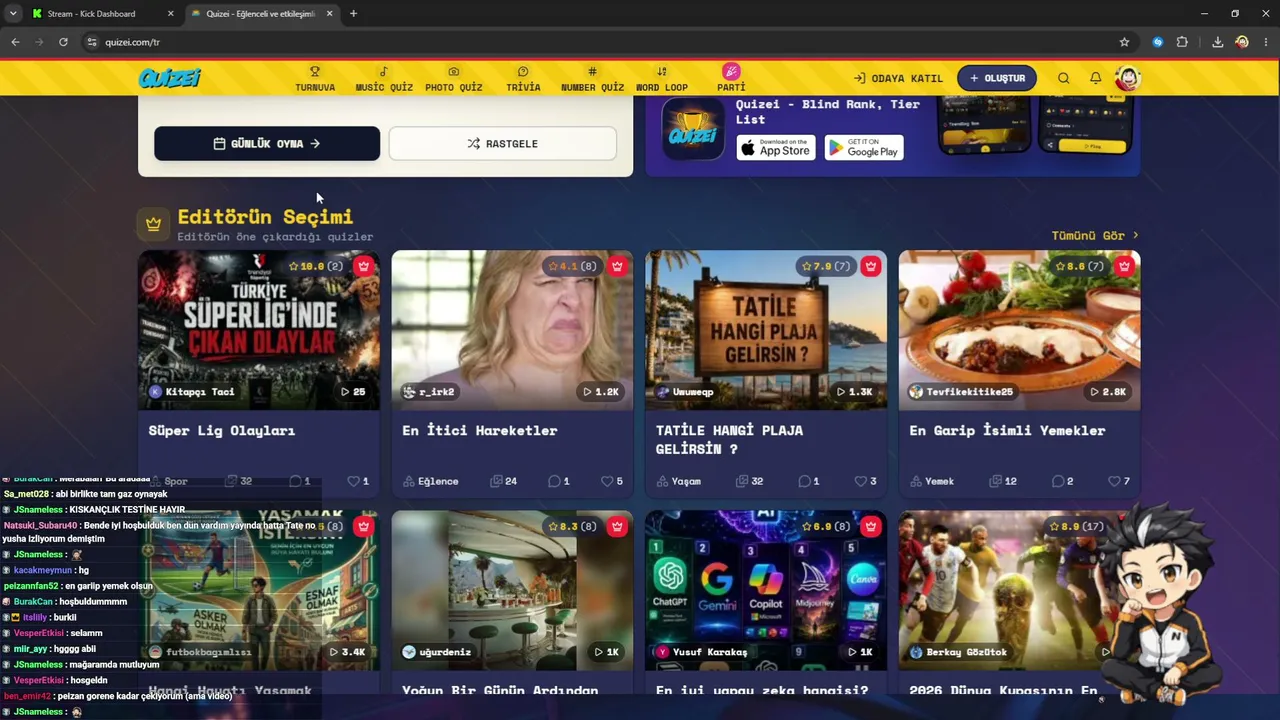Reload the page with the refresh icon
Image resolution: width=1280 pixels, height=720 pixels.
63,42
